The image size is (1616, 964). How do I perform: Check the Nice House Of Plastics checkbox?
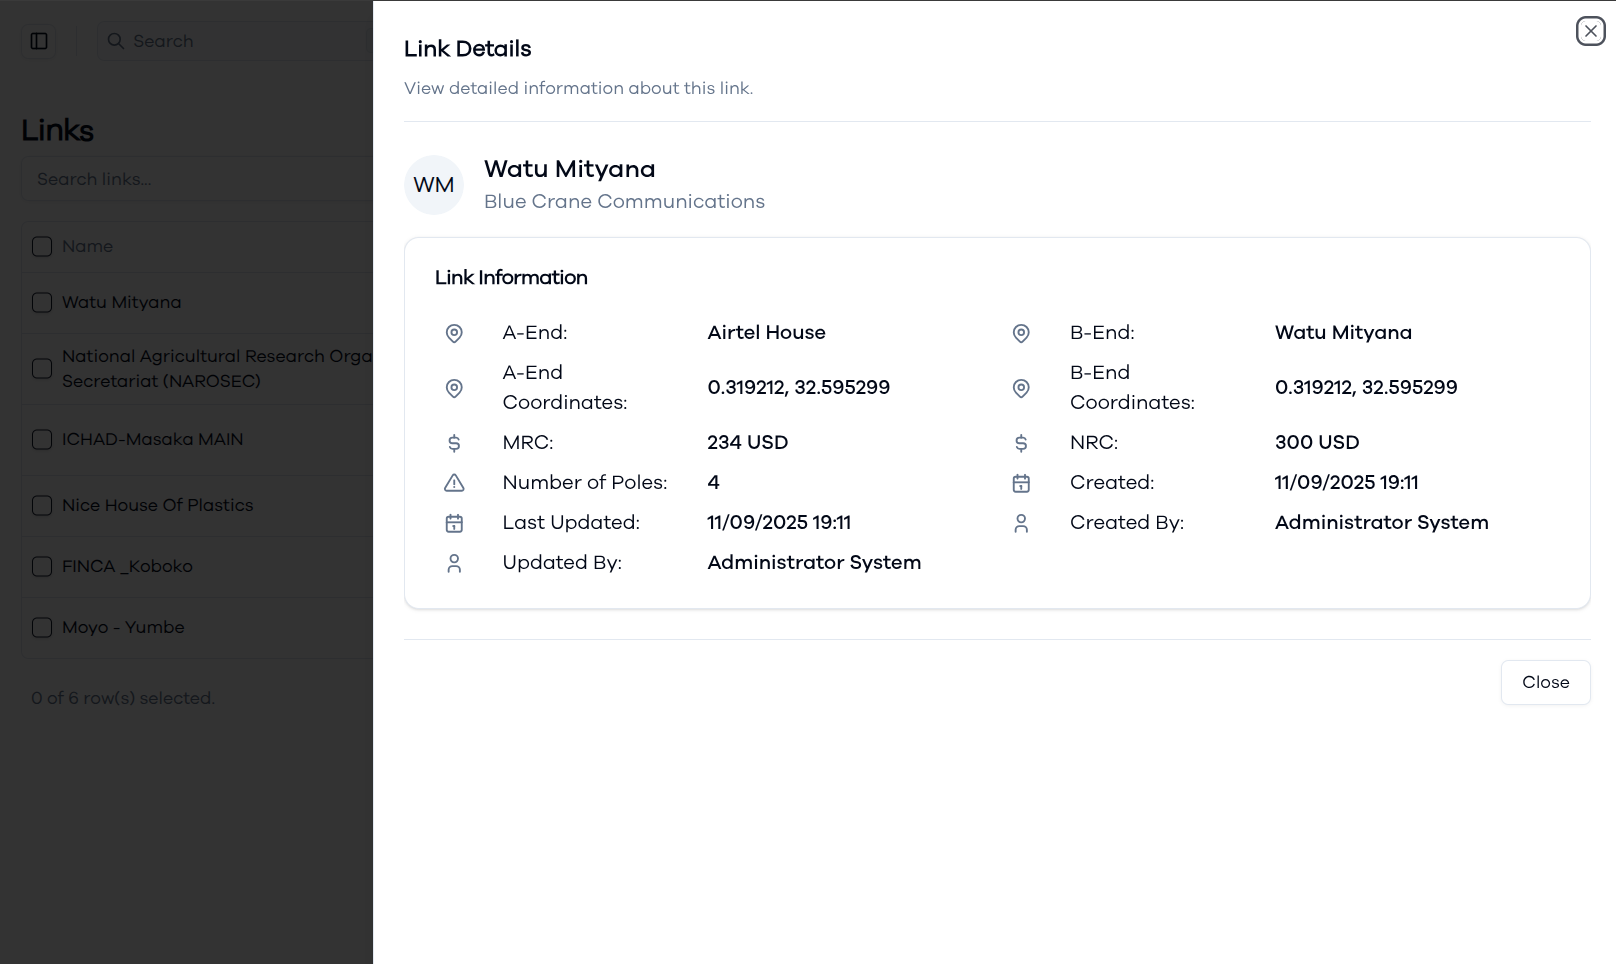(x=42, y=505)
